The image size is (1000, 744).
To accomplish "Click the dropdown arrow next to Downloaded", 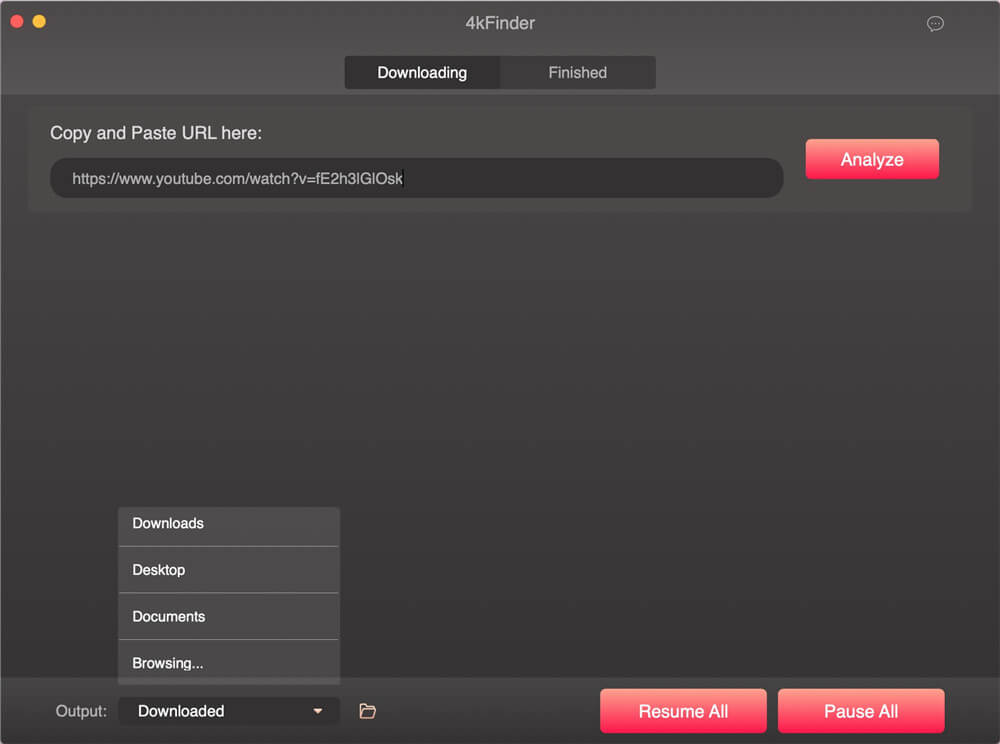I will (320, 710).
